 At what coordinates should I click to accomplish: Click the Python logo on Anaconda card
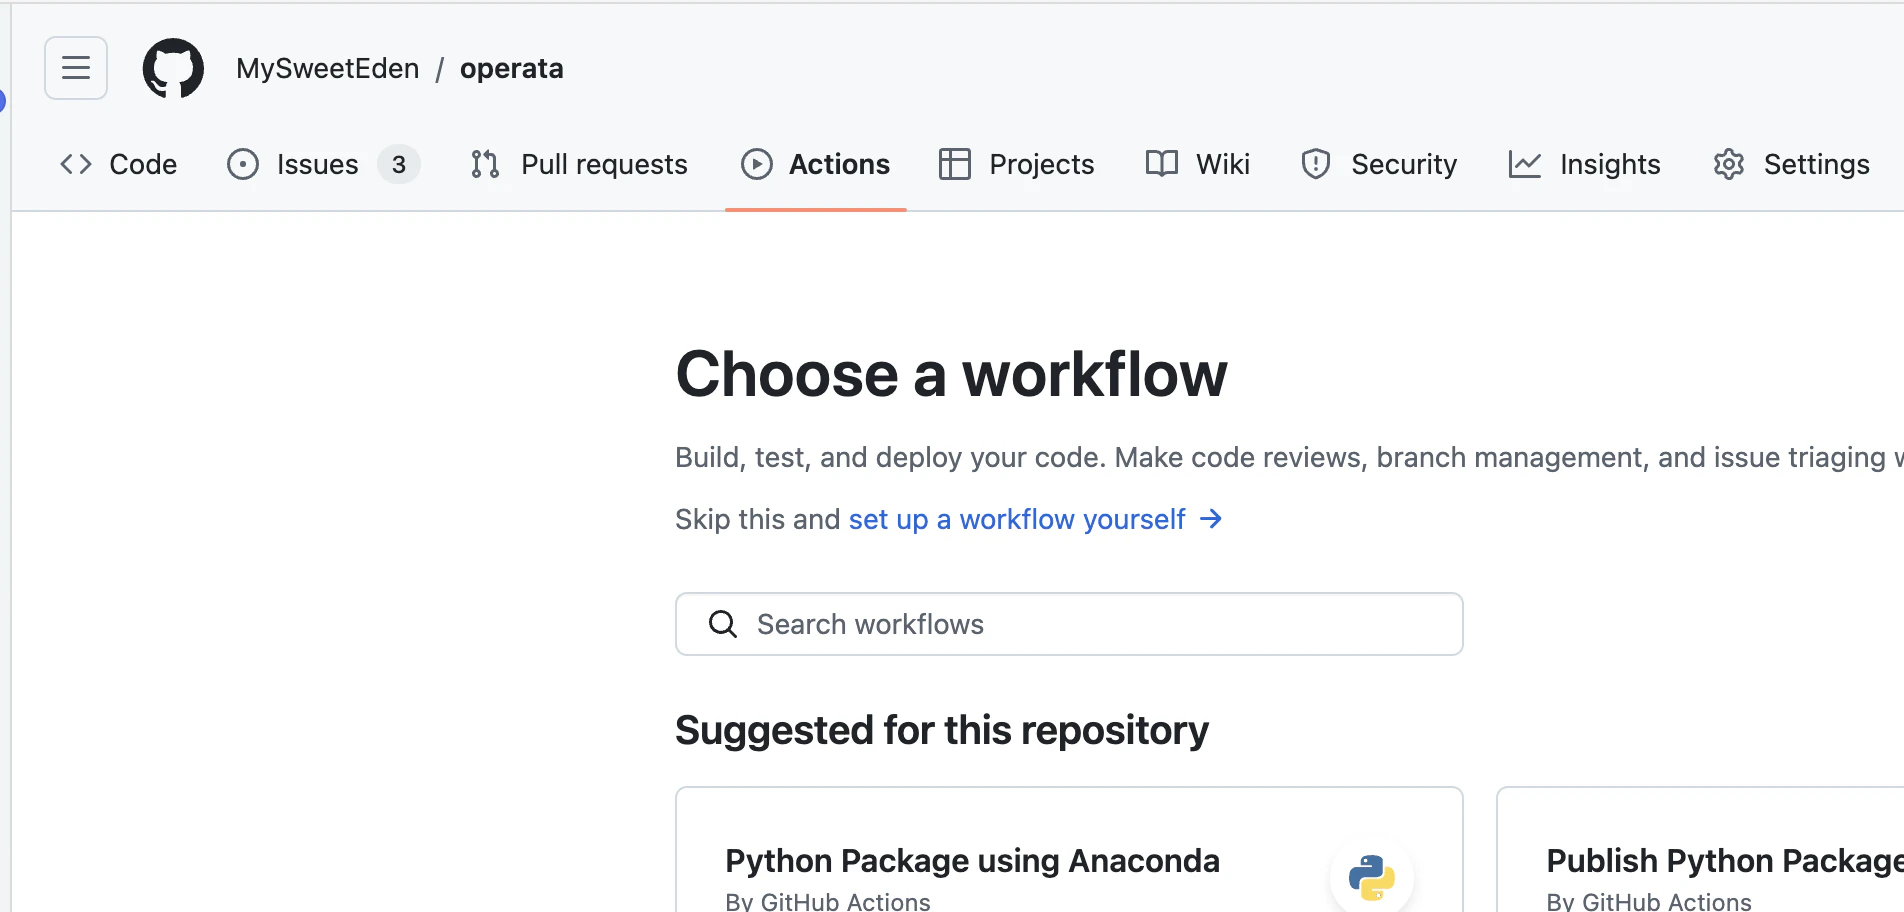click(x=1371, y=877)
